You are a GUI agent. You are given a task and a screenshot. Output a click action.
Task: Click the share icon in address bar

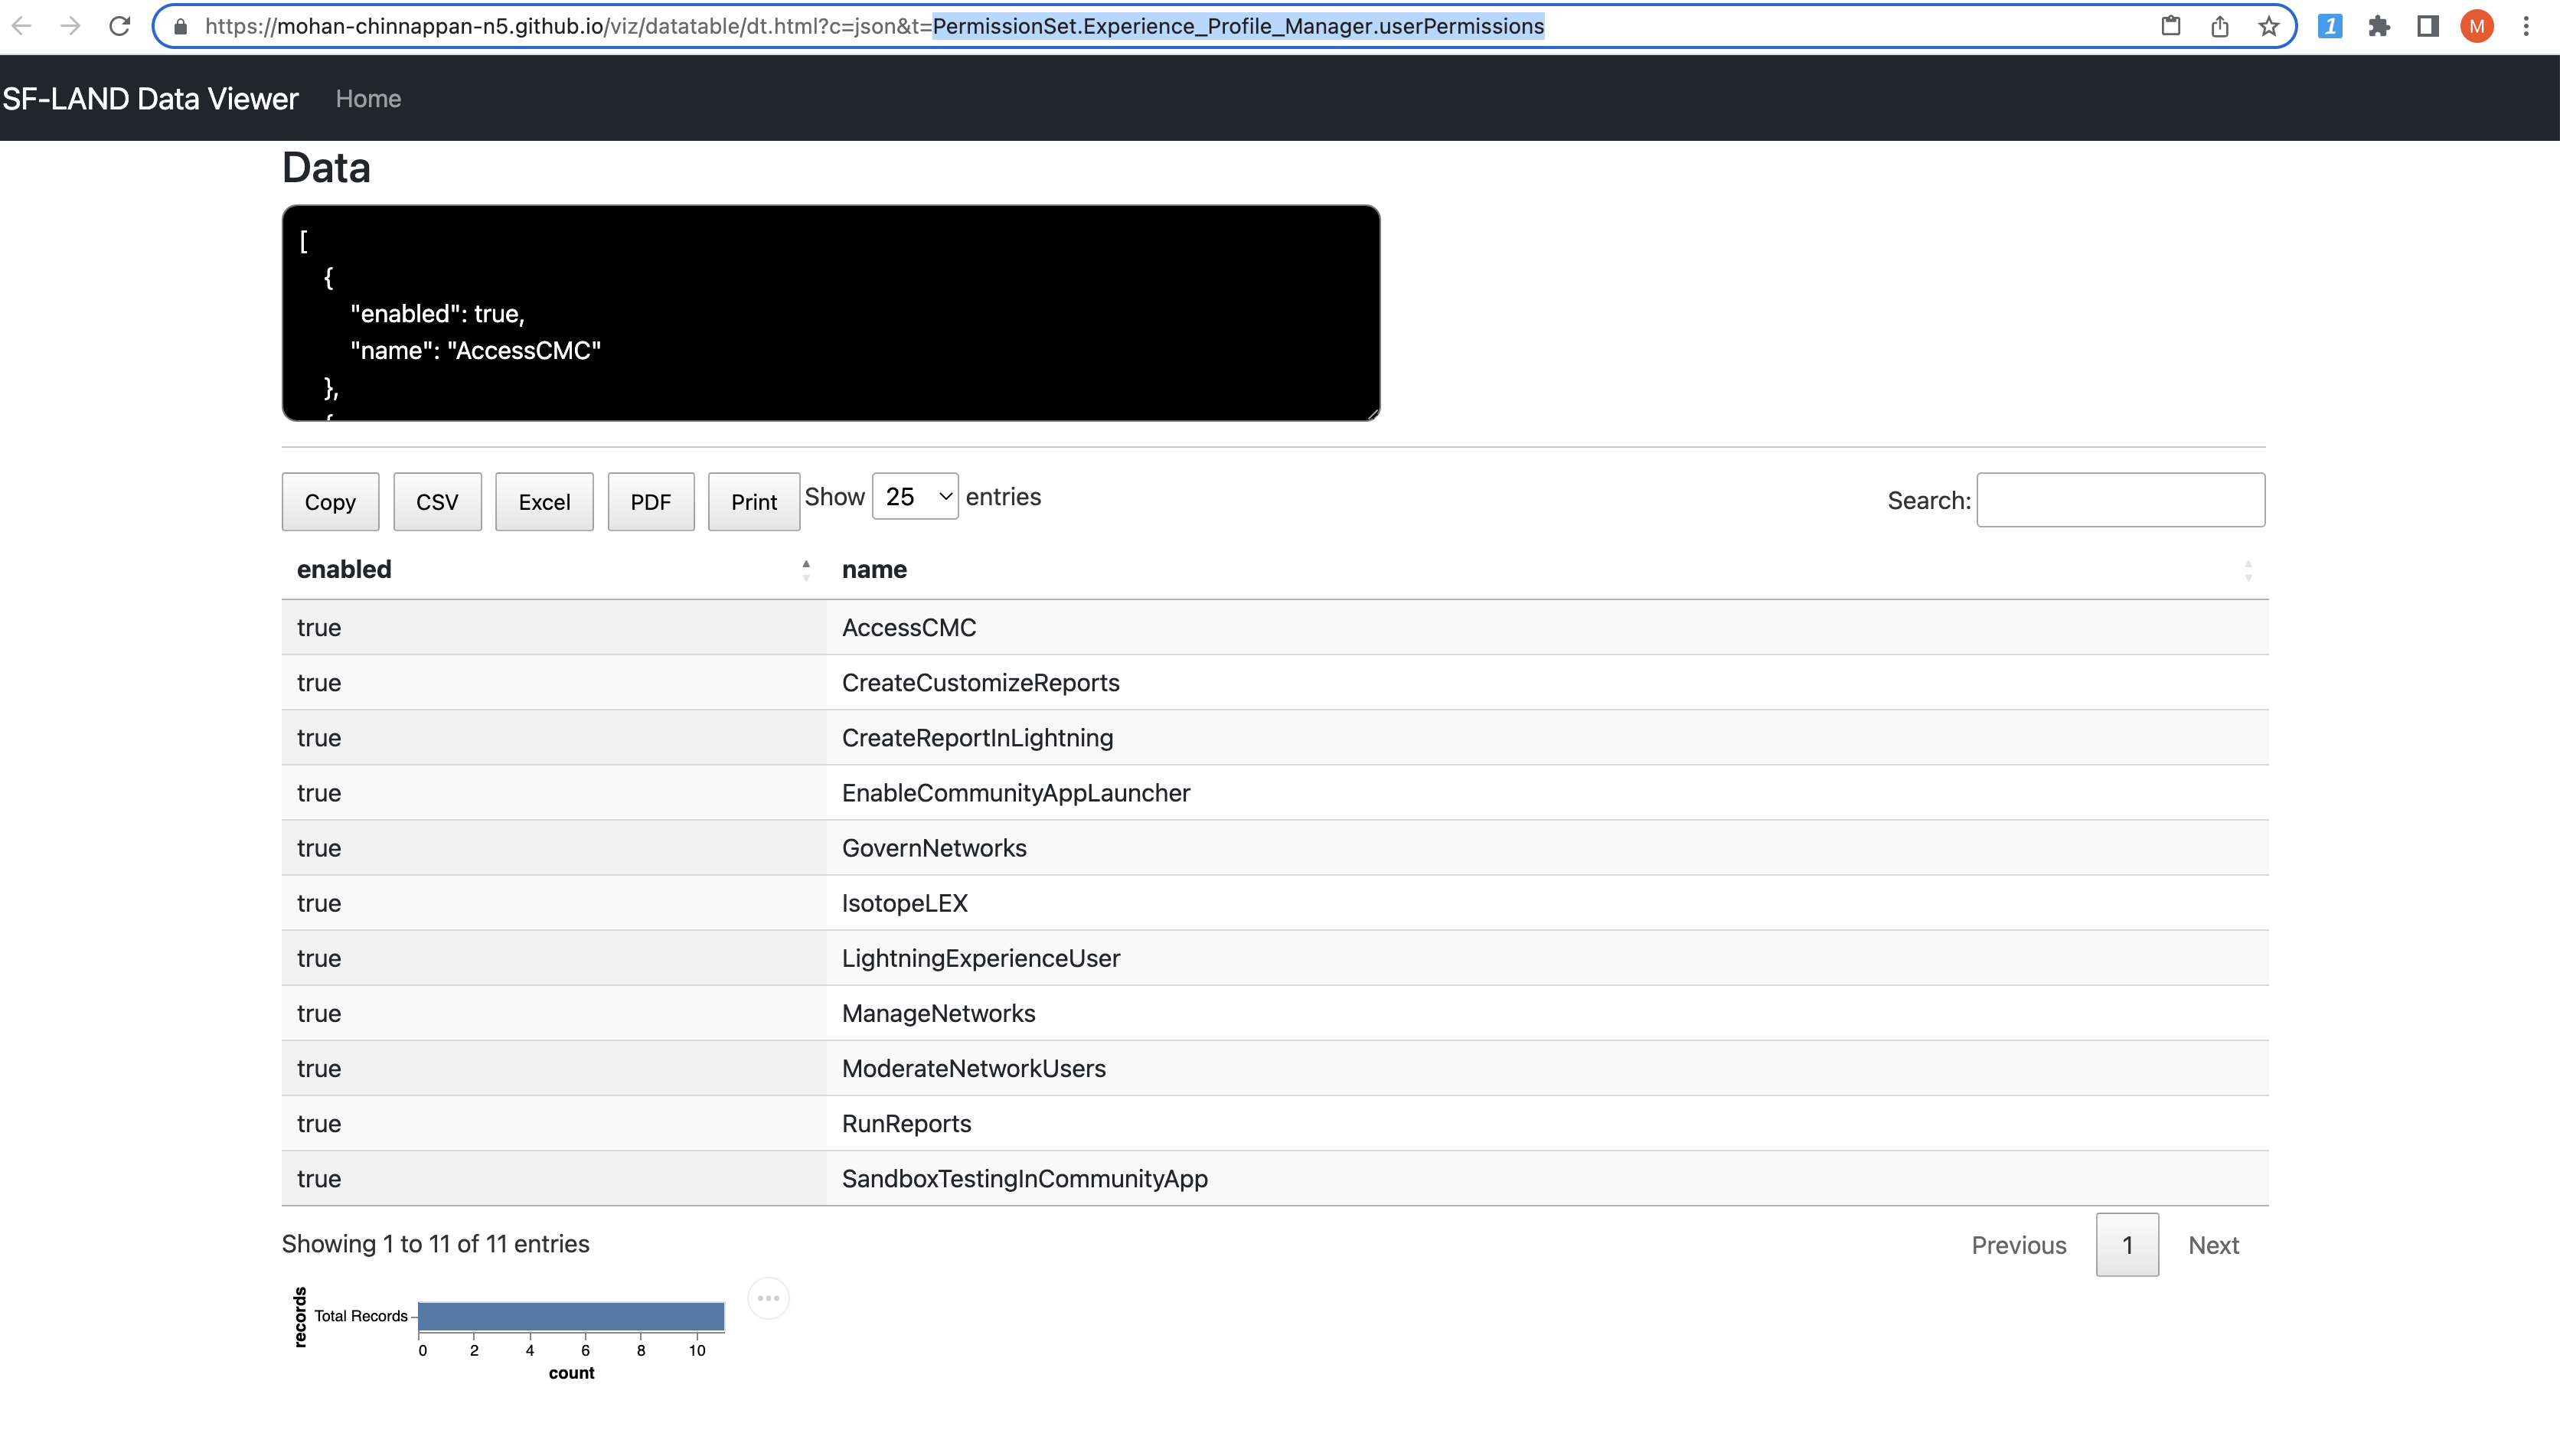pos(2219,26)
